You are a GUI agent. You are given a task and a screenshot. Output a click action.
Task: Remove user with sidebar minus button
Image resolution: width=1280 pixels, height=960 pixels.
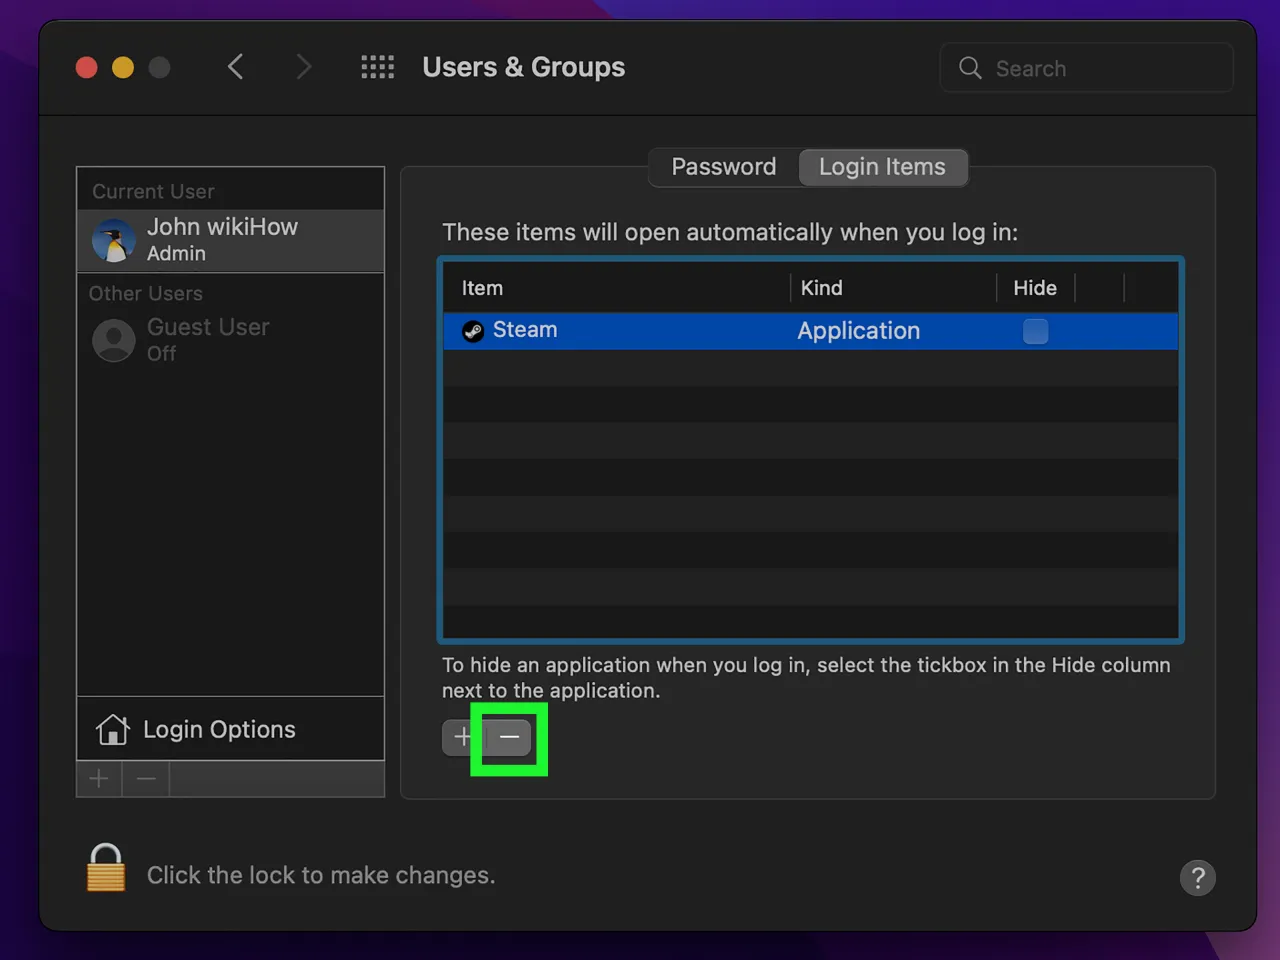(146, 779)
